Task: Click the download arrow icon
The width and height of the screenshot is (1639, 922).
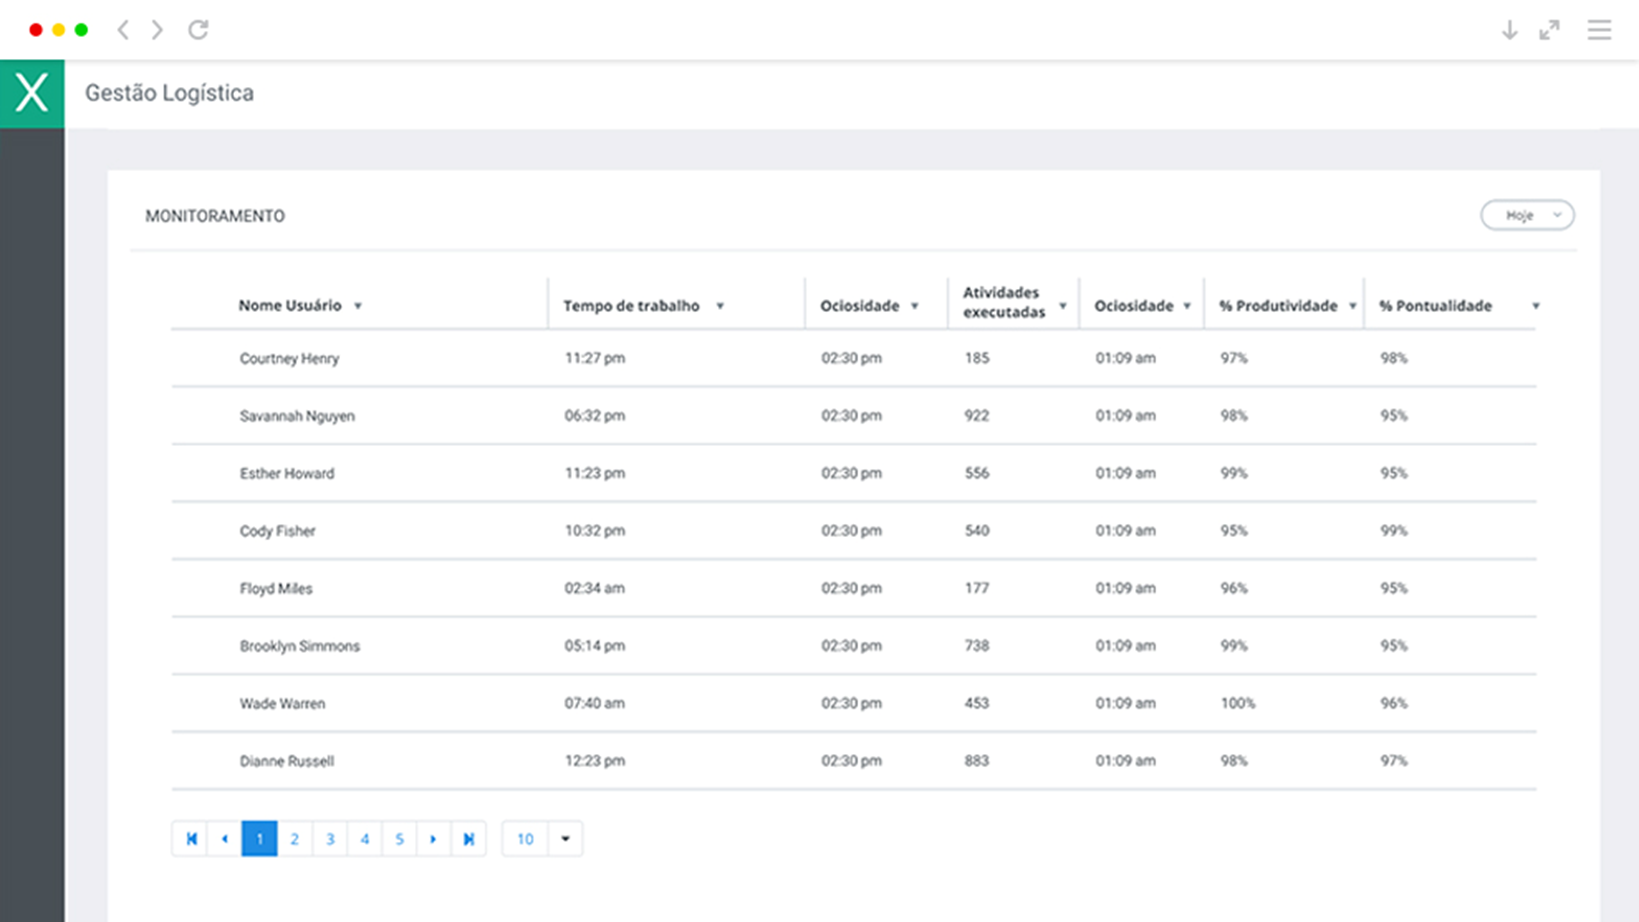Action: pyautogui.click(x=1510, y=30)
